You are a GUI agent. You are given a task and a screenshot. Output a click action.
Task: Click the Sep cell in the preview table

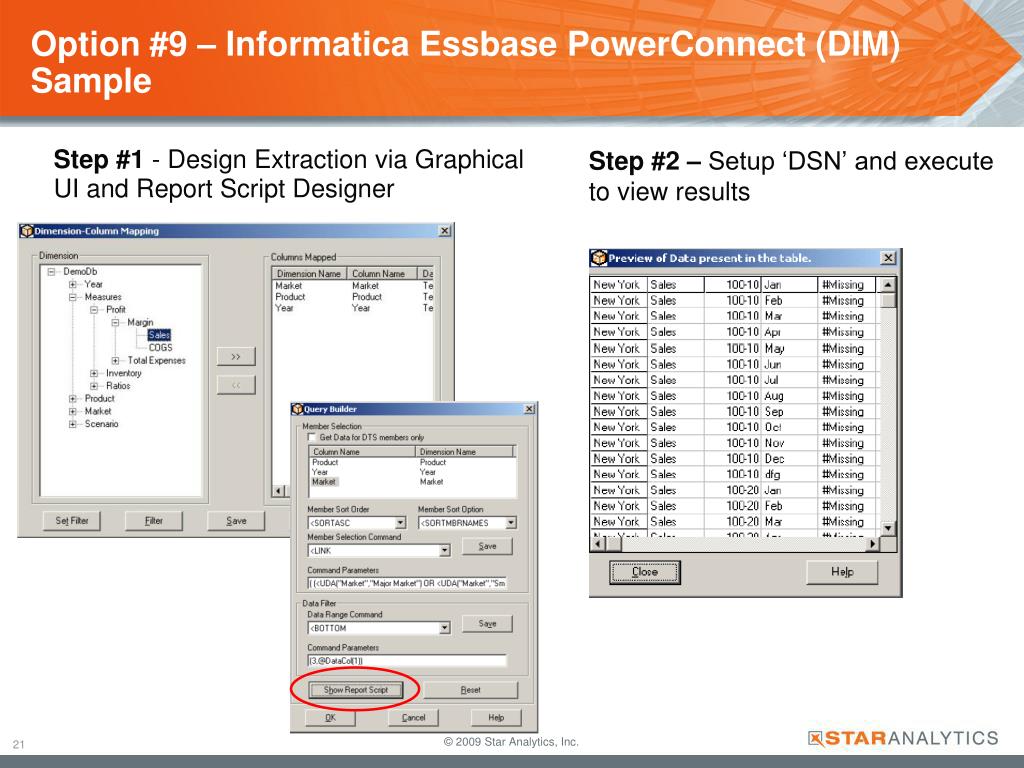point(790,412)
